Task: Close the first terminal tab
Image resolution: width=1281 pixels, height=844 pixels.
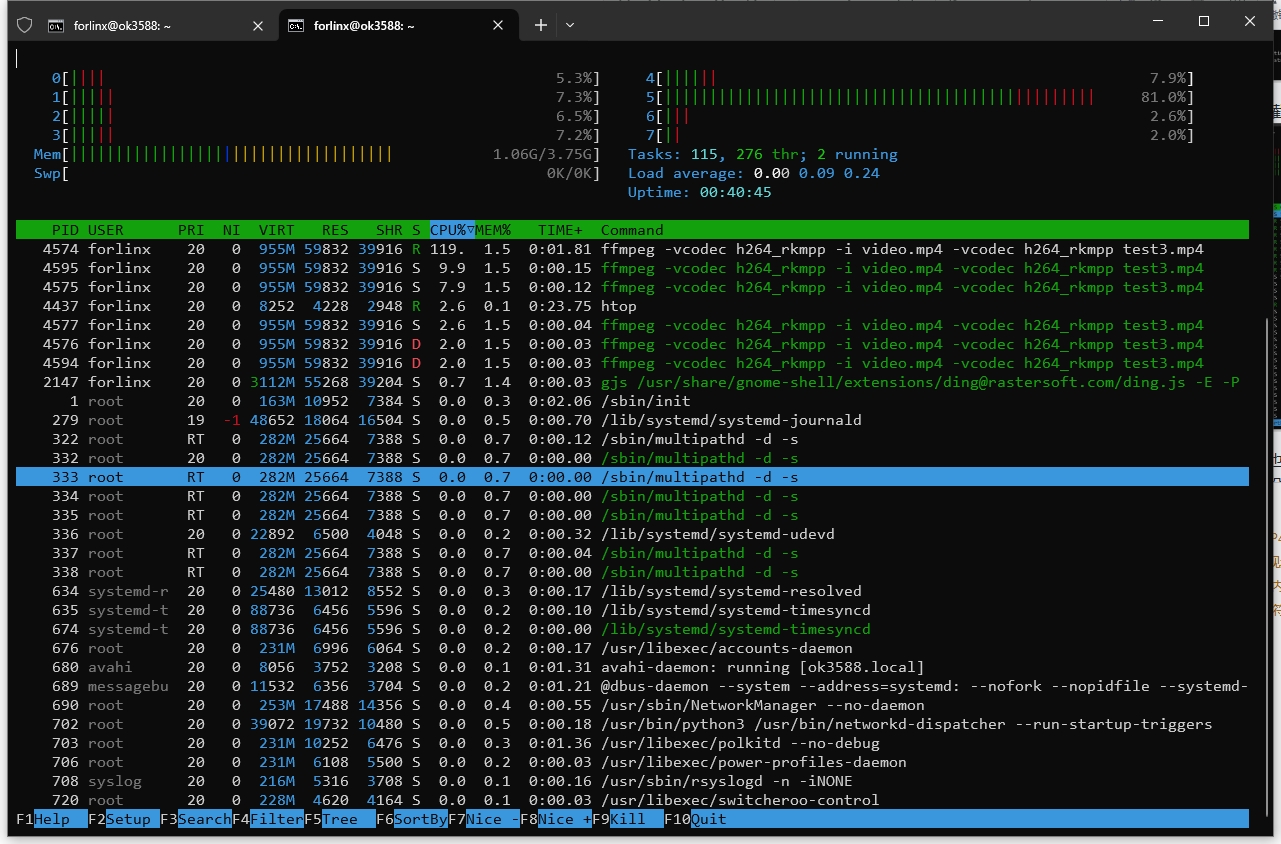Action: [x=258, y=26]
